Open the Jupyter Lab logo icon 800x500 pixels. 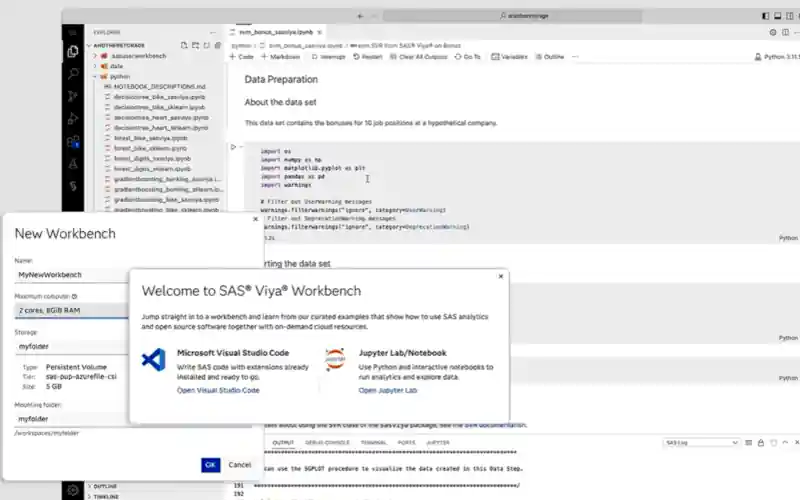click(x=335, y=360)
